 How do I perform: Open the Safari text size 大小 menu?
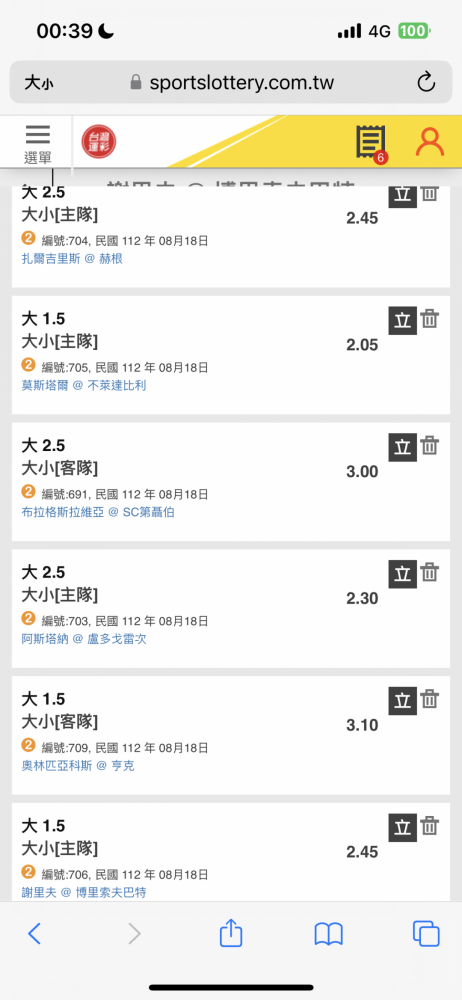[38, 83]
